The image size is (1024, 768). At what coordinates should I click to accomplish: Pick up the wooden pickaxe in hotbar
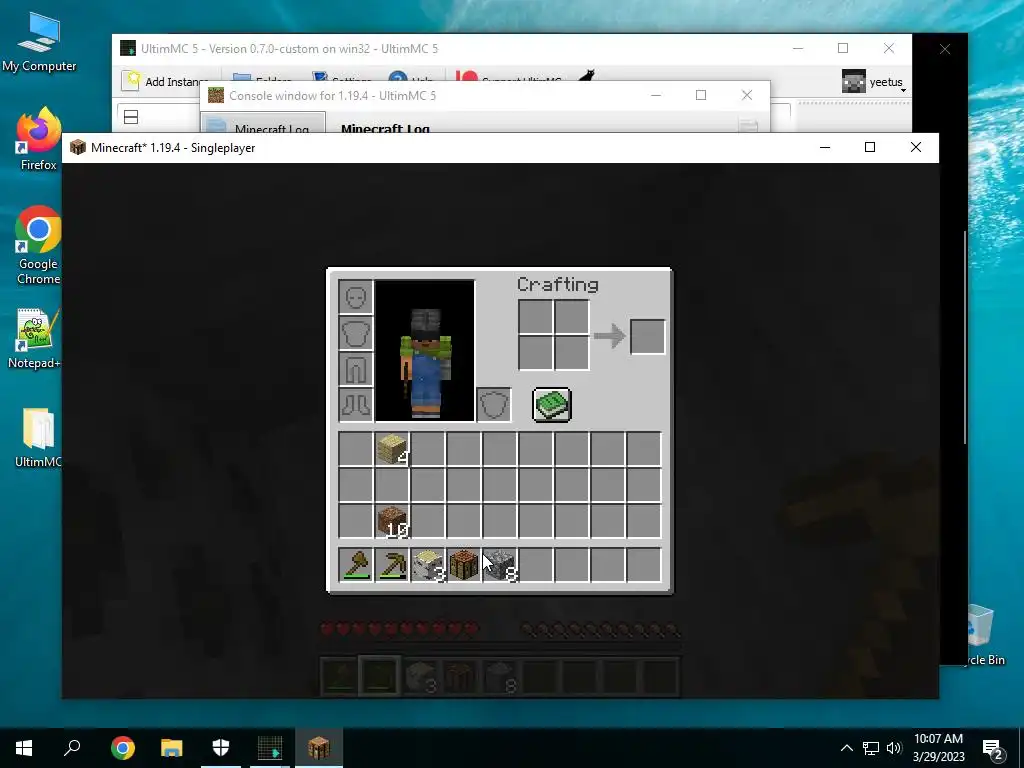pyautogui.click(x=392, y=565)
